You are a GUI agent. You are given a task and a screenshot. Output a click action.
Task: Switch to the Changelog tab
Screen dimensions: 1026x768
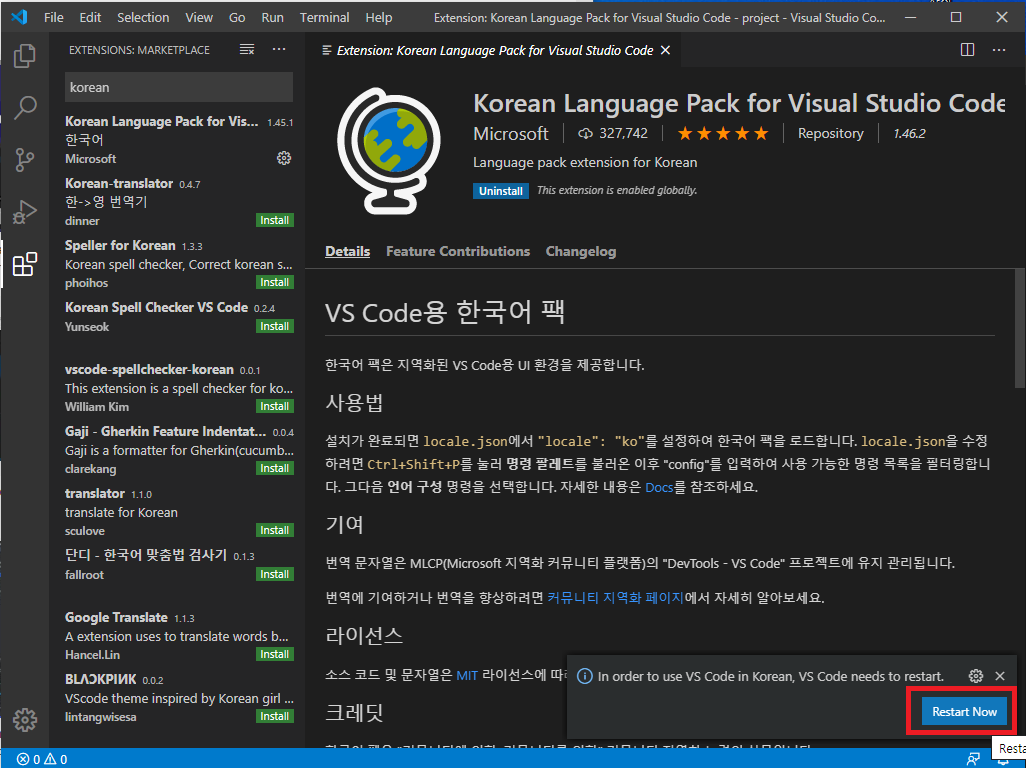pyautogui.click(x=581, y=252)
